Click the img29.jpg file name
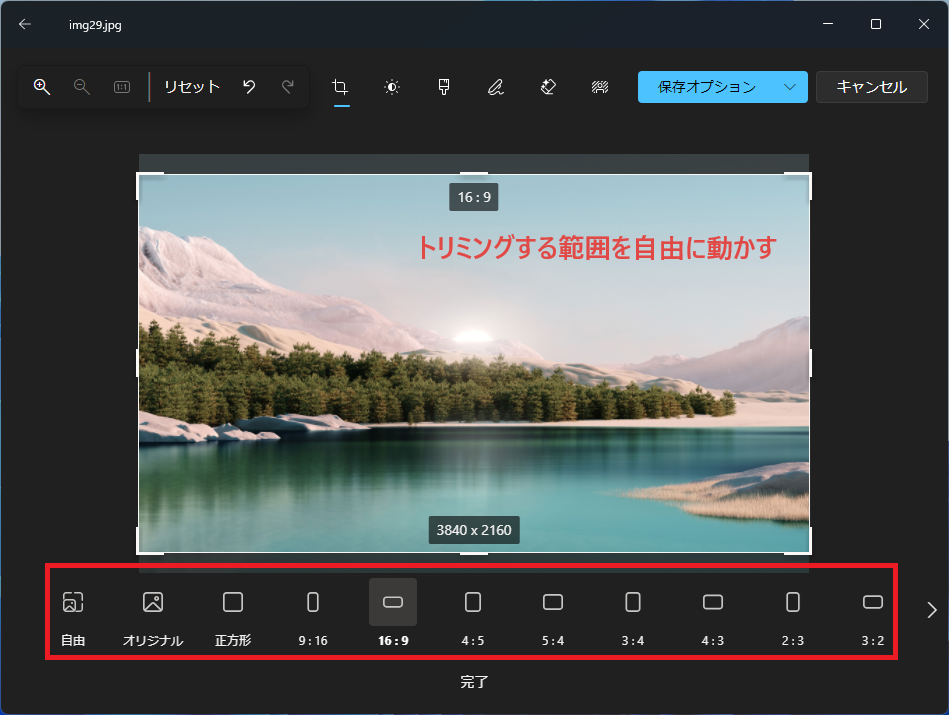Viewport: 949px width, 715px height. pyautogui.click(x=95, y=25)
